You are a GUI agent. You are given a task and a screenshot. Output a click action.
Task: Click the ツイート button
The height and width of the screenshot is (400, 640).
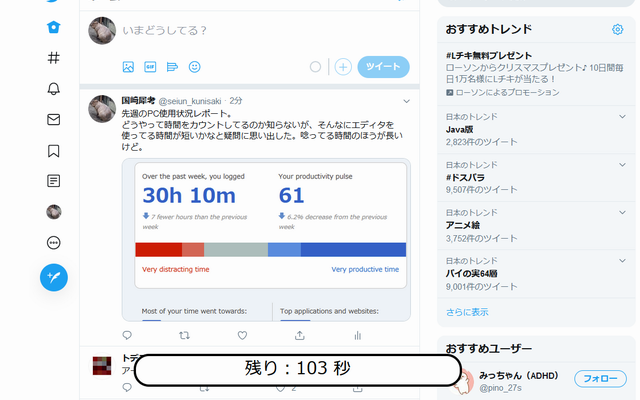point(383,67)
